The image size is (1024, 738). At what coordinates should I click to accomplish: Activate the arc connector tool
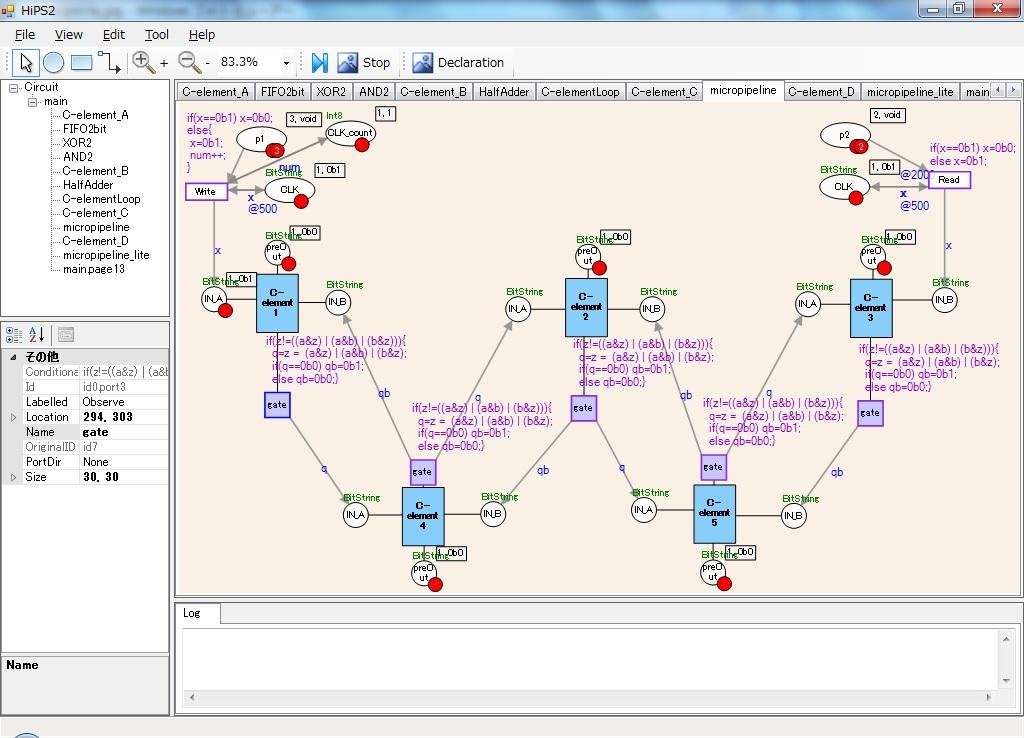pos(109,63)
